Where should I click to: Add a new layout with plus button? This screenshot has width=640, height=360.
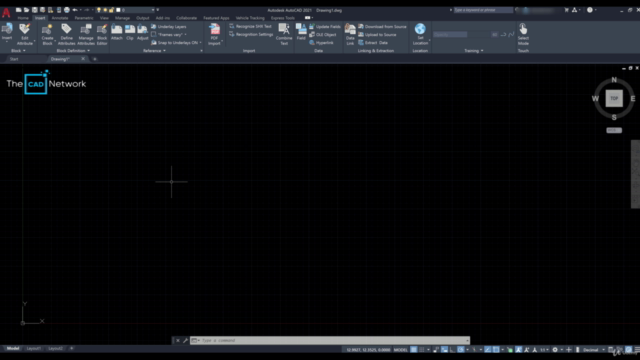pyautogui.click(x=71, y=349)
